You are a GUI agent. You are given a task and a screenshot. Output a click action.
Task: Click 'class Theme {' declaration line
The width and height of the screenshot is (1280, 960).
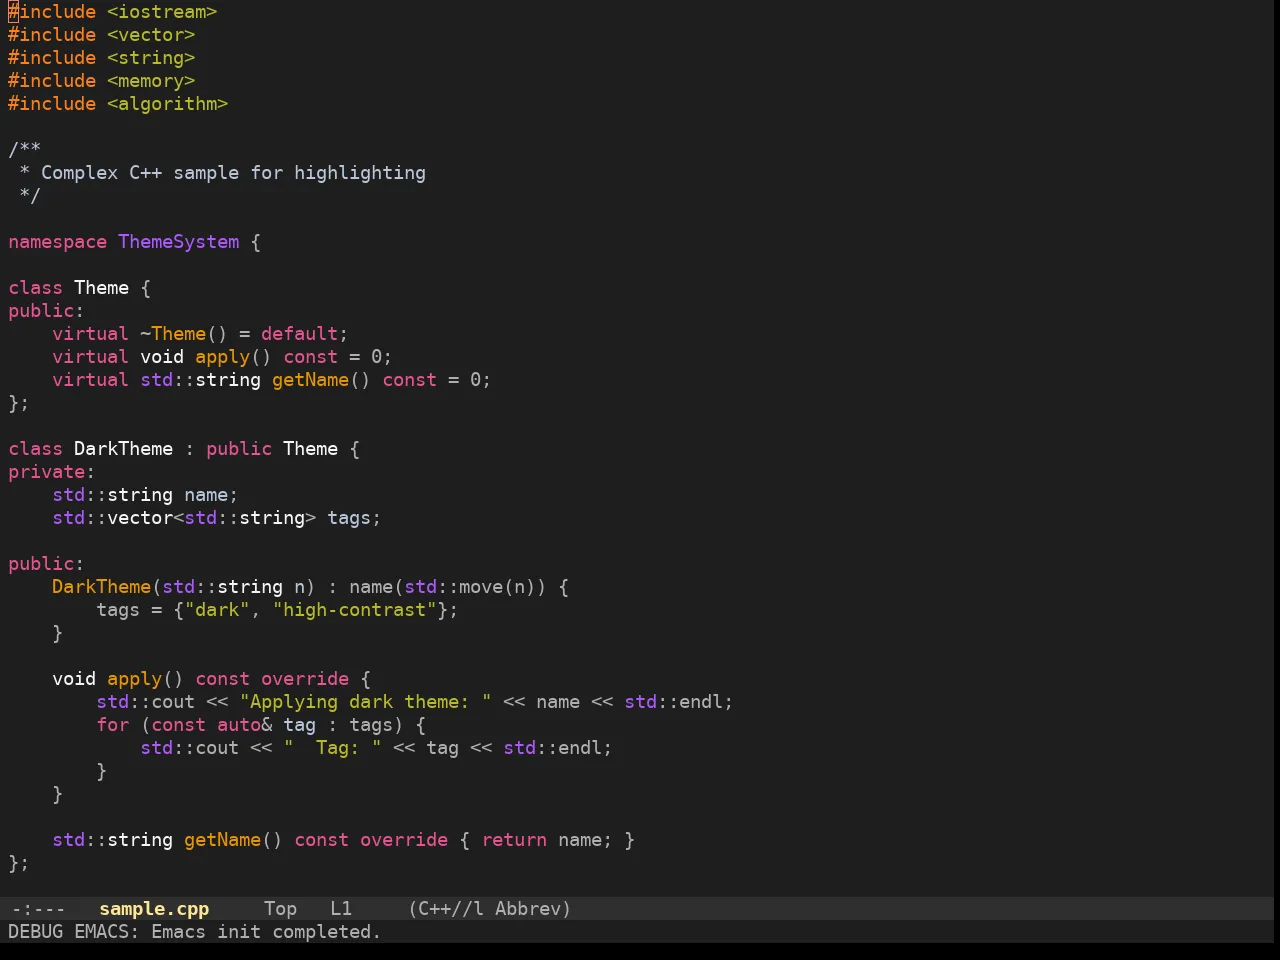(x=80, y=288)
